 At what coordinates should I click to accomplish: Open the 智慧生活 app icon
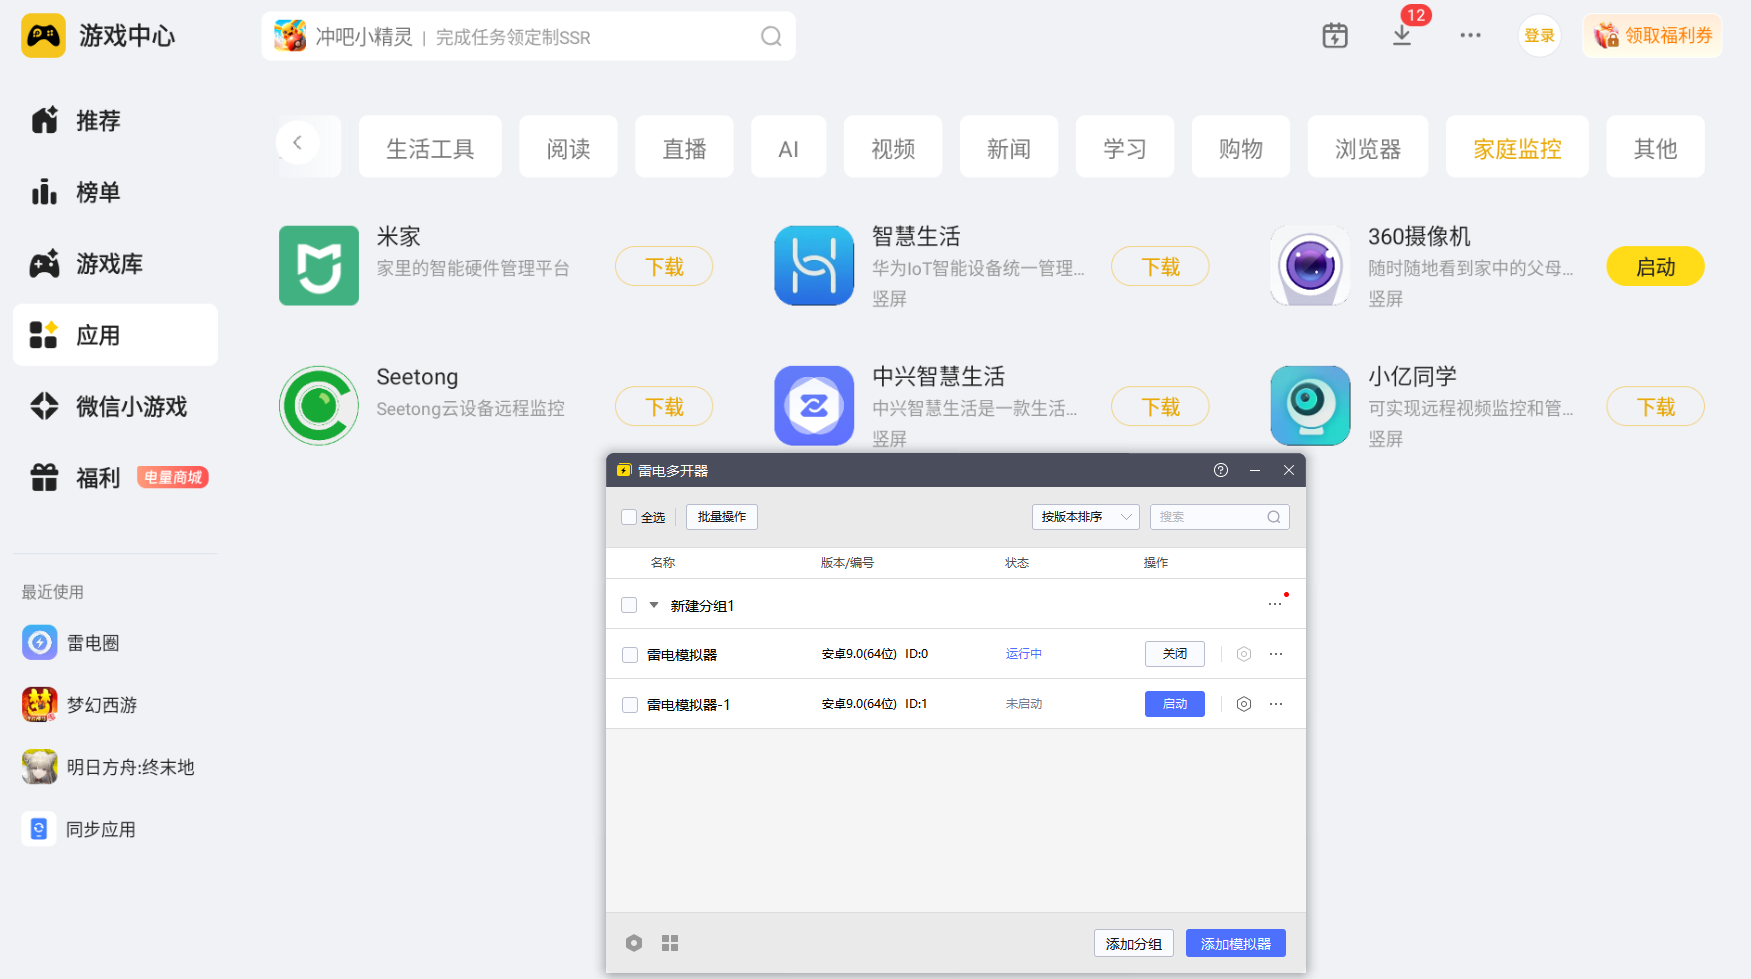tap(814, 266)
